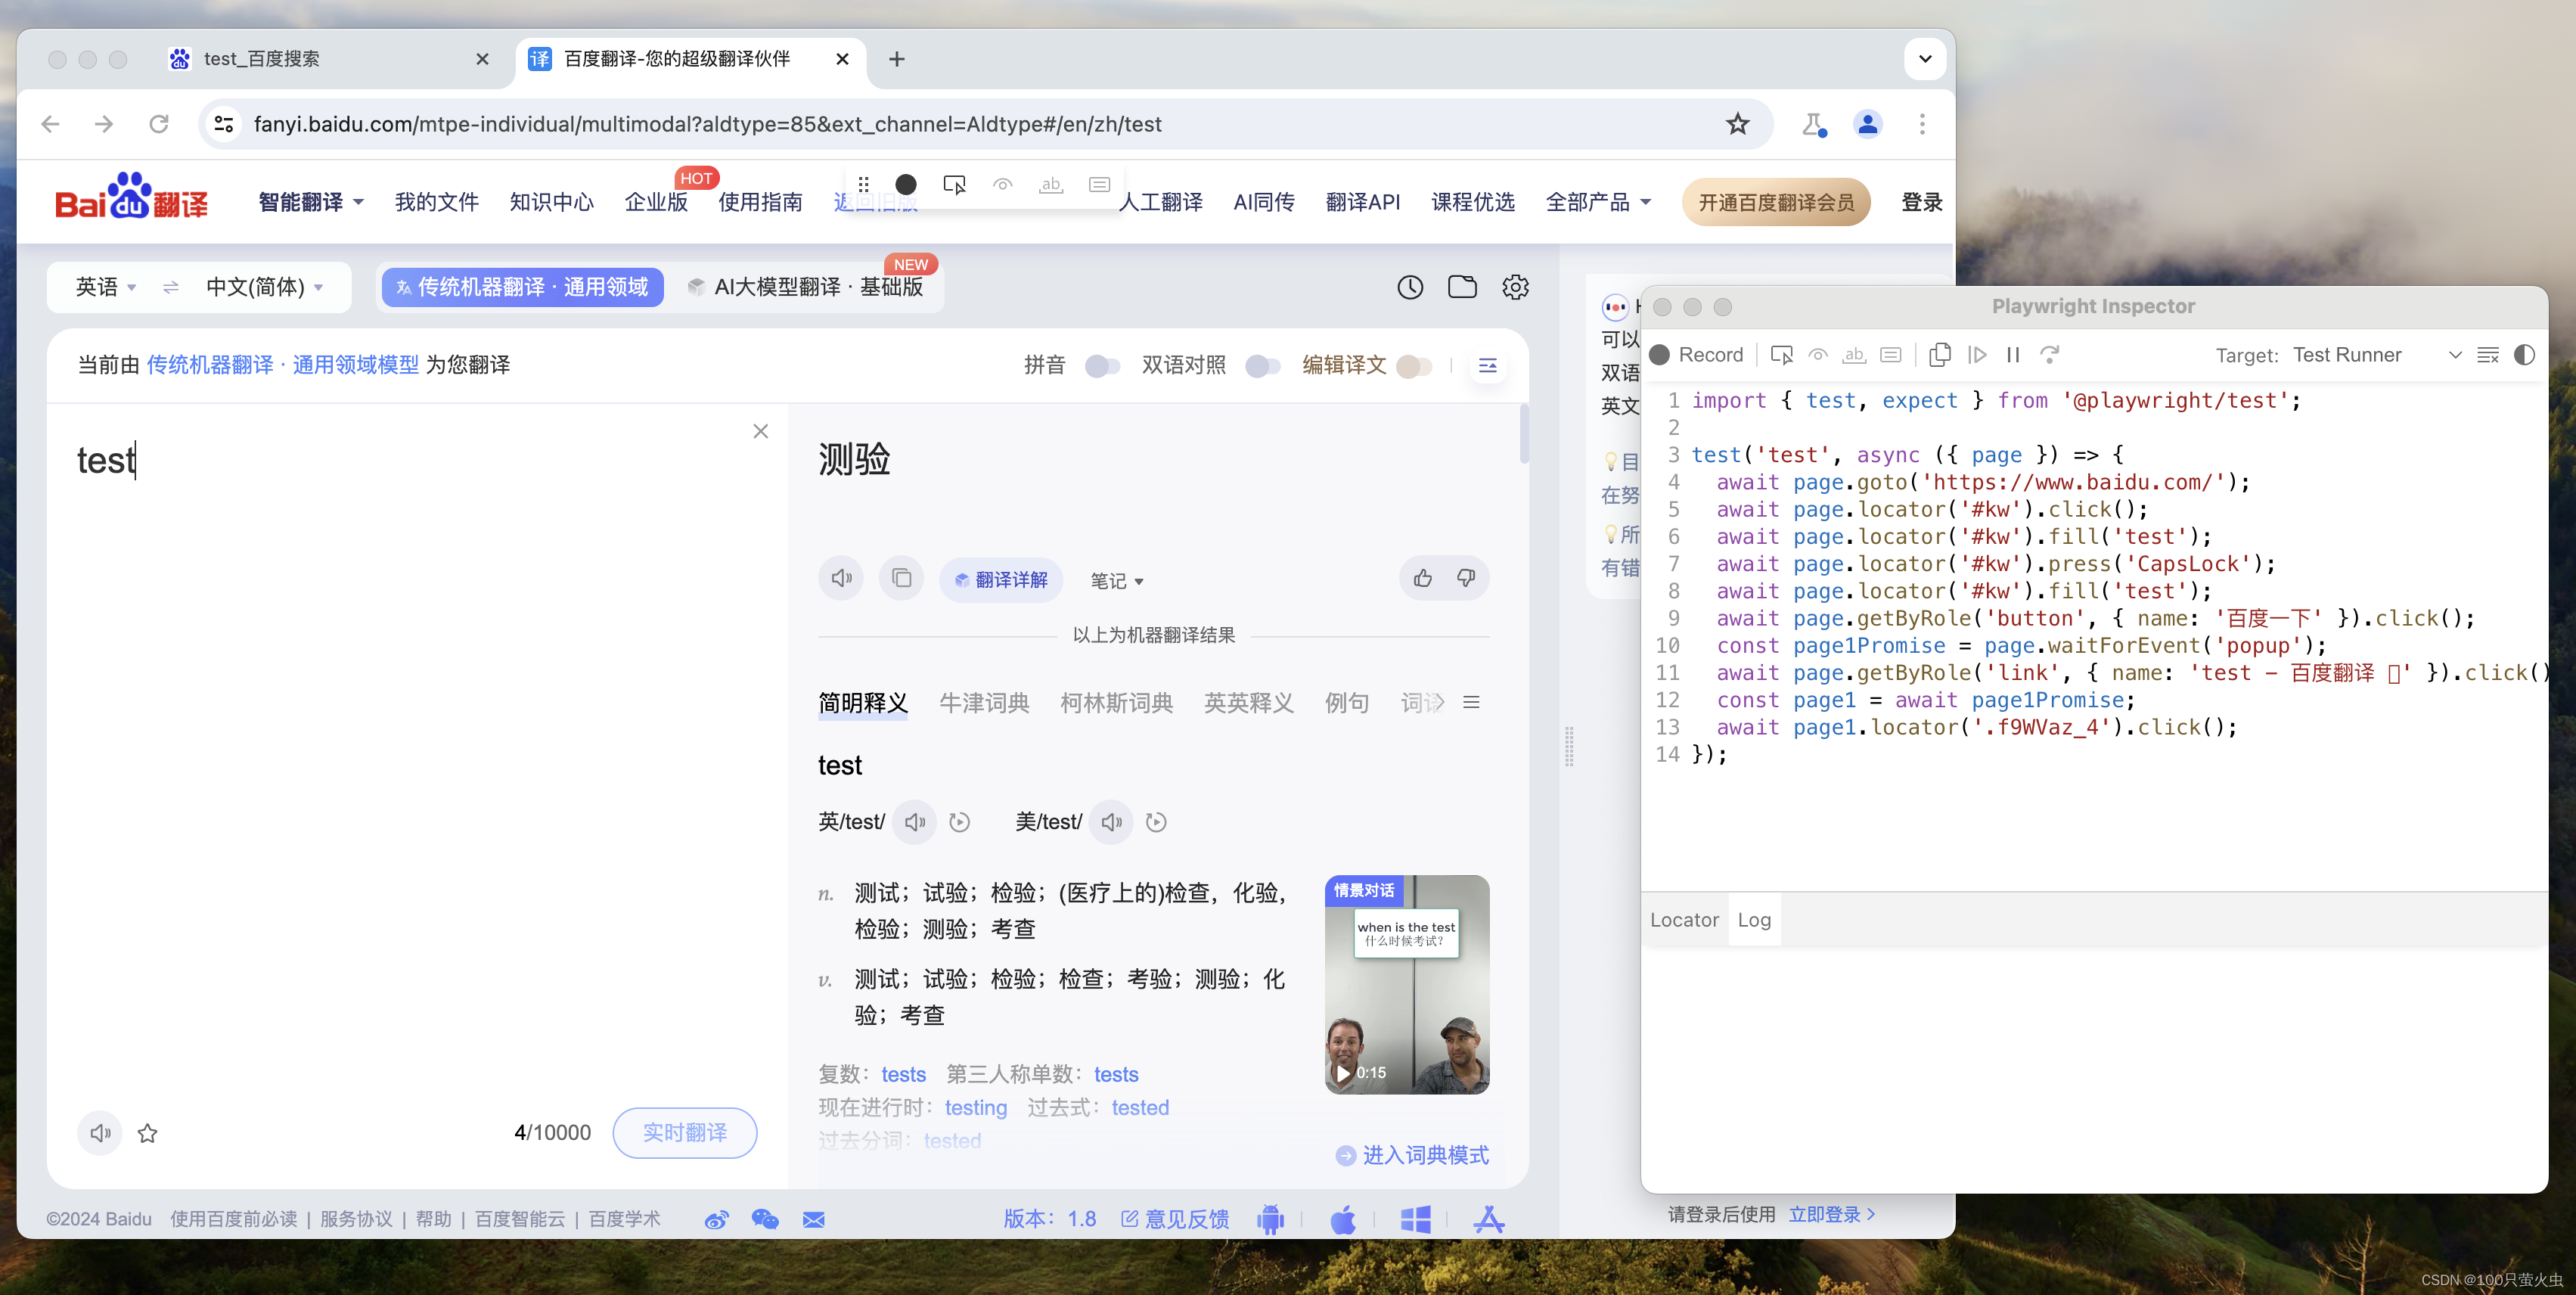The width and height of the screenshot is (2576, 1295).
Task: Switch to test_百度搜索 browser tab
Action: point(330,59)
